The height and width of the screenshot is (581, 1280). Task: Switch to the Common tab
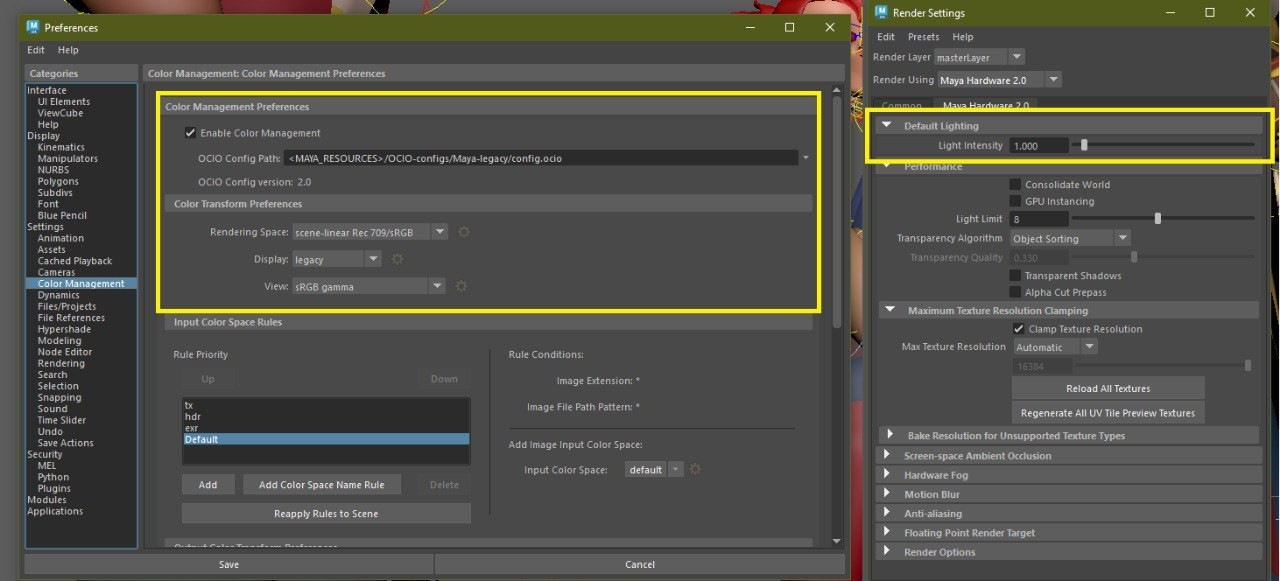click(901, 106)
